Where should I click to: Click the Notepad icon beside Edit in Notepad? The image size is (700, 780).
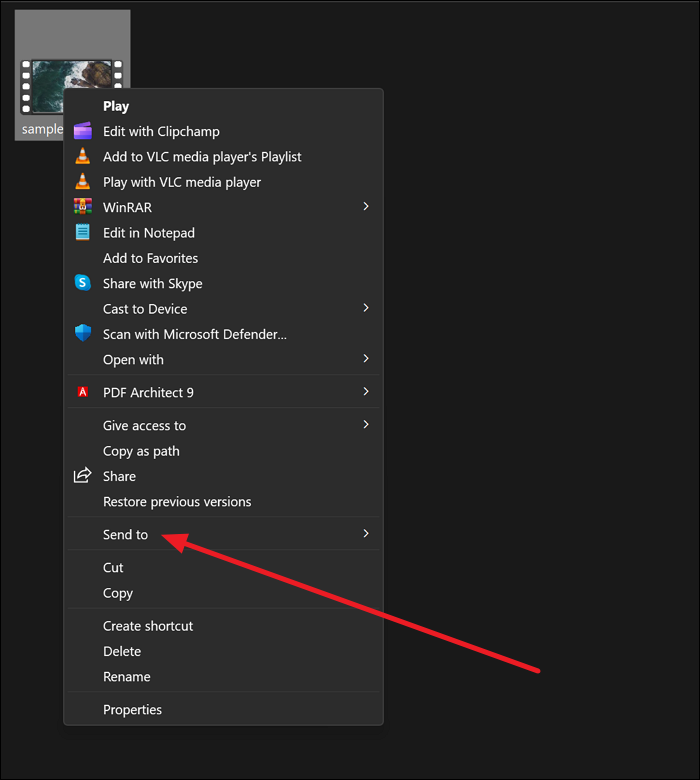[83, 233]
